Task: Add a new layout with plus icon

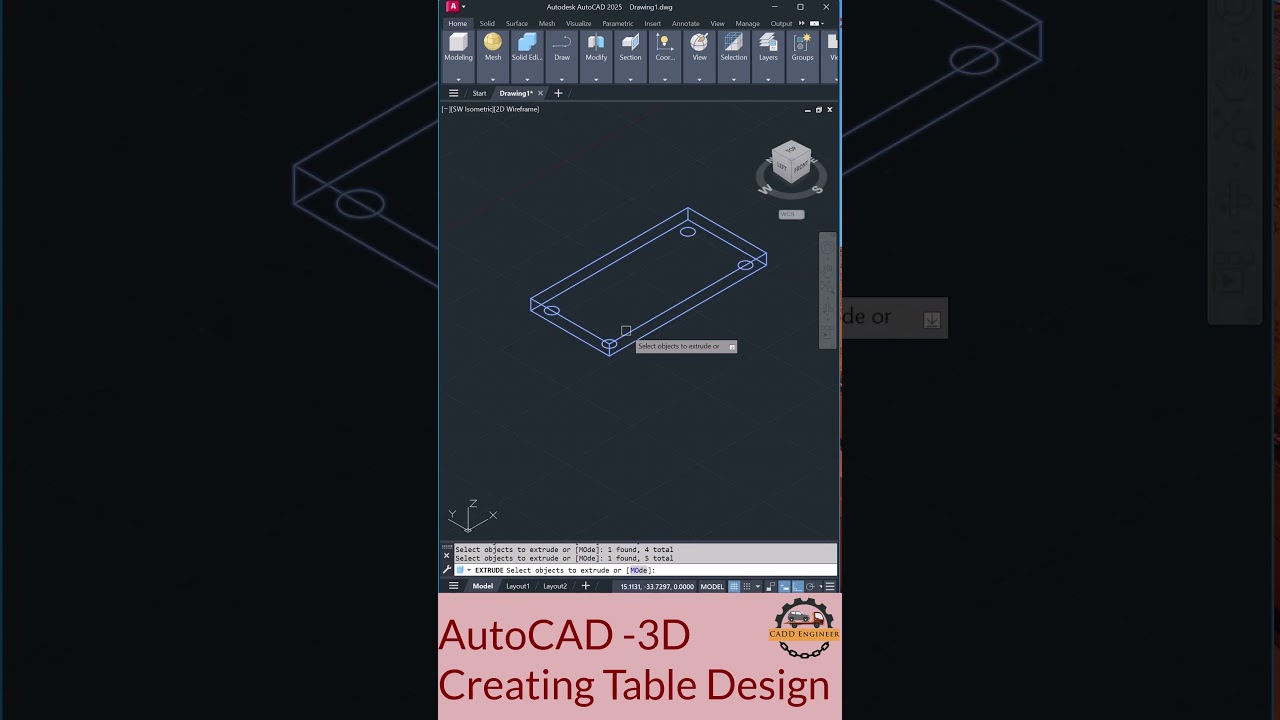Action: pyautogui.click(x=586, y=586)
